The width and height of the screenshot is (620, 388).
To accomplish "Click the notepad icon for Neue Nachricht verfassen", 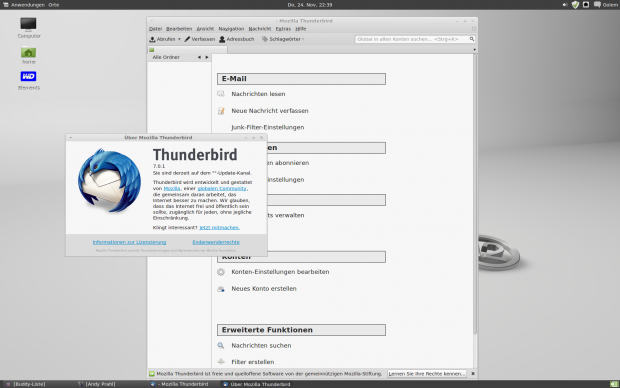I will (221, 111).
